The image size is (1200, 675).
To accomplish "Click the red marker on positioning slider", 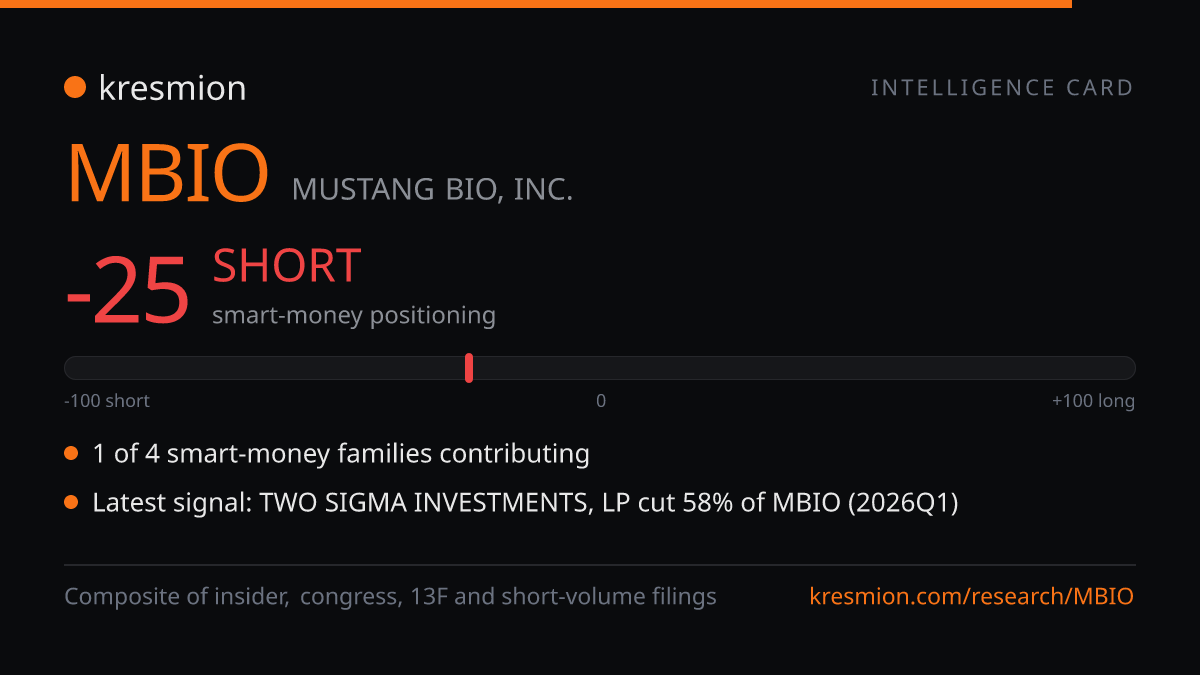I will 469,368.
